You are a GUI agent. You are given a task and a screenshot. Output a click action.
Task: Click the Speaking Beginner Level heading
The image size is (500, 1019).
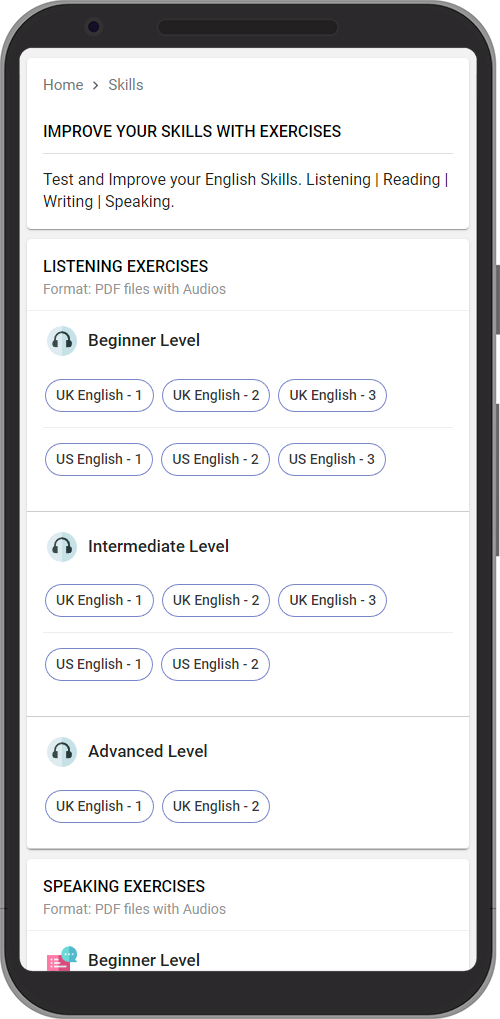(x=144, y=961)
